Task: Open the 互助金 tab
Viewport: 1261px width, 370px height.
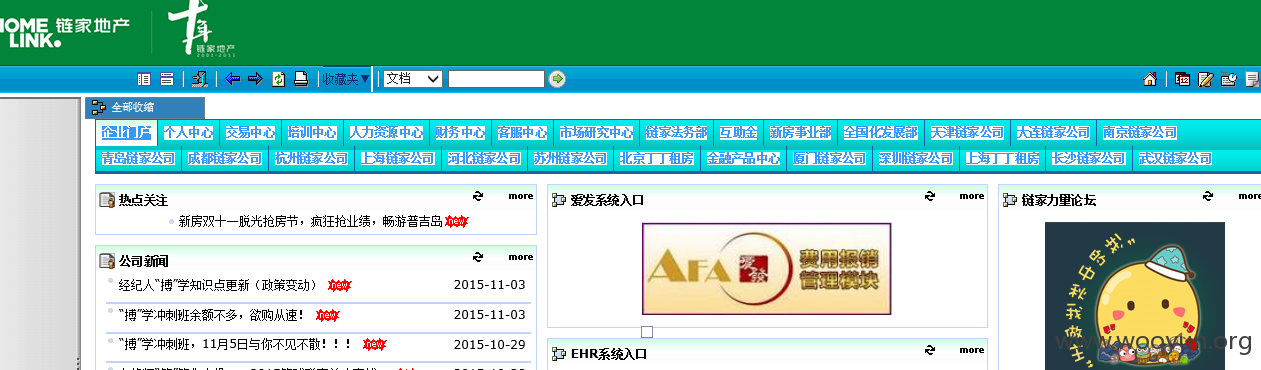Action: (x=738, y=132)
